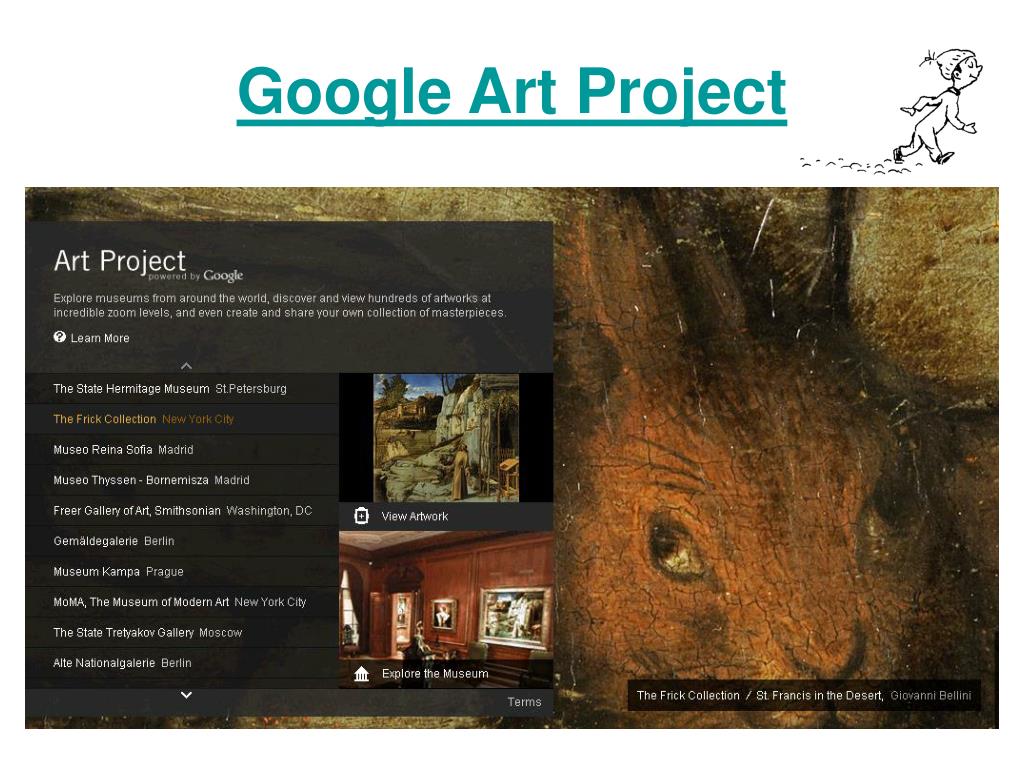
Task: Select The State Hermitage Museum St.Petersburg
Action: click(x=182, y=389)
